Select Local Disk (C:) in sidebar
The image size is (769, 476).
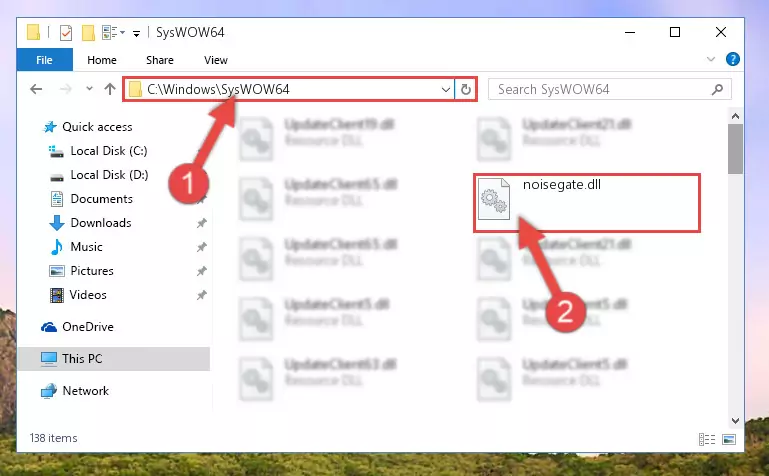(108, 150)
